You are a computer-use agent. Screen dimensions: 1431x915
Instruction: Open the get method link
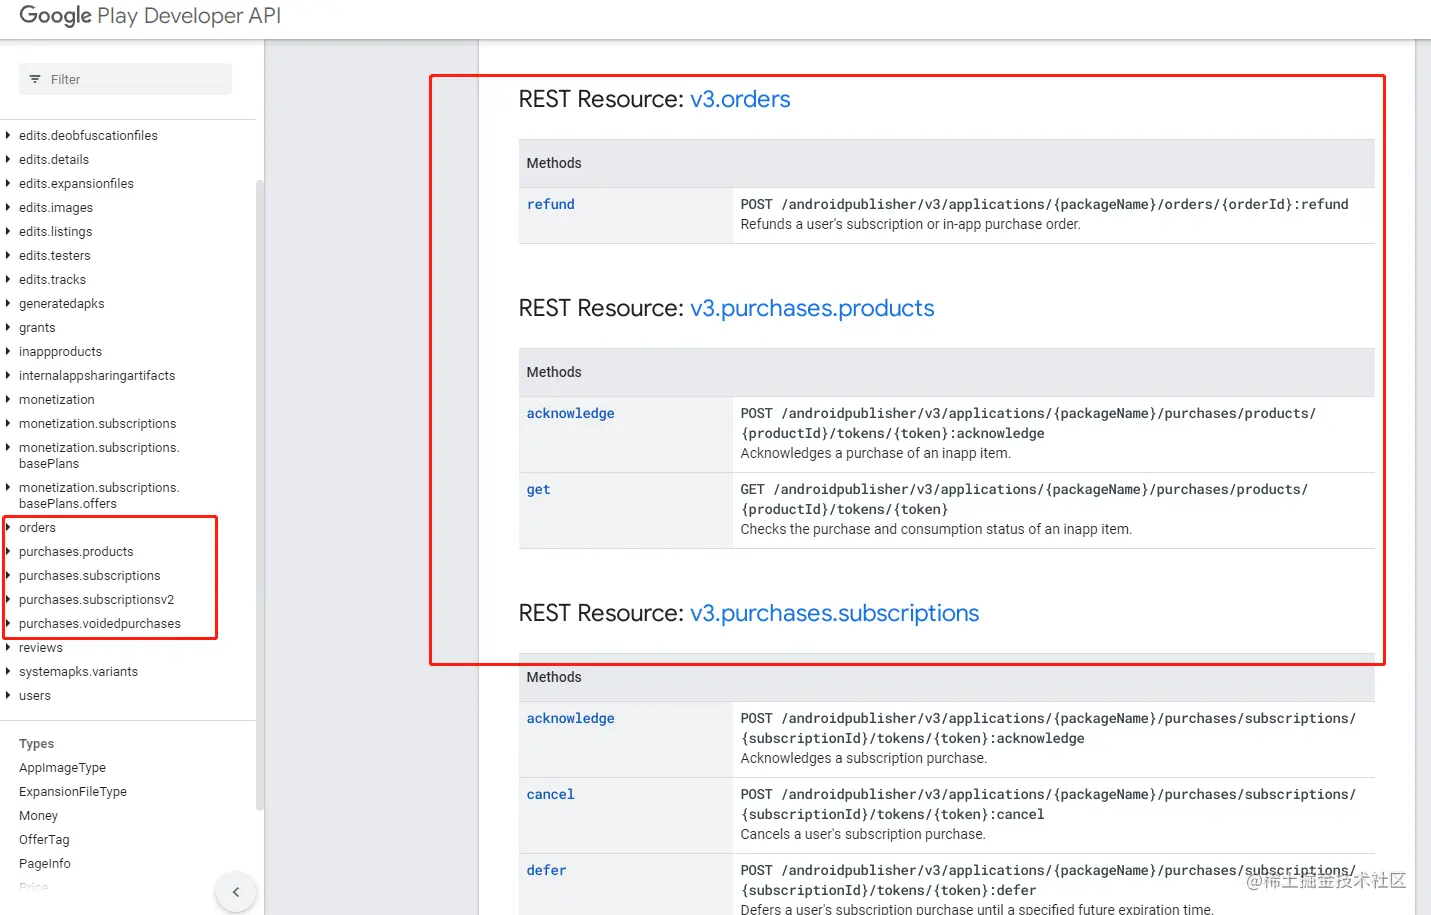click(x=539, y=490)
